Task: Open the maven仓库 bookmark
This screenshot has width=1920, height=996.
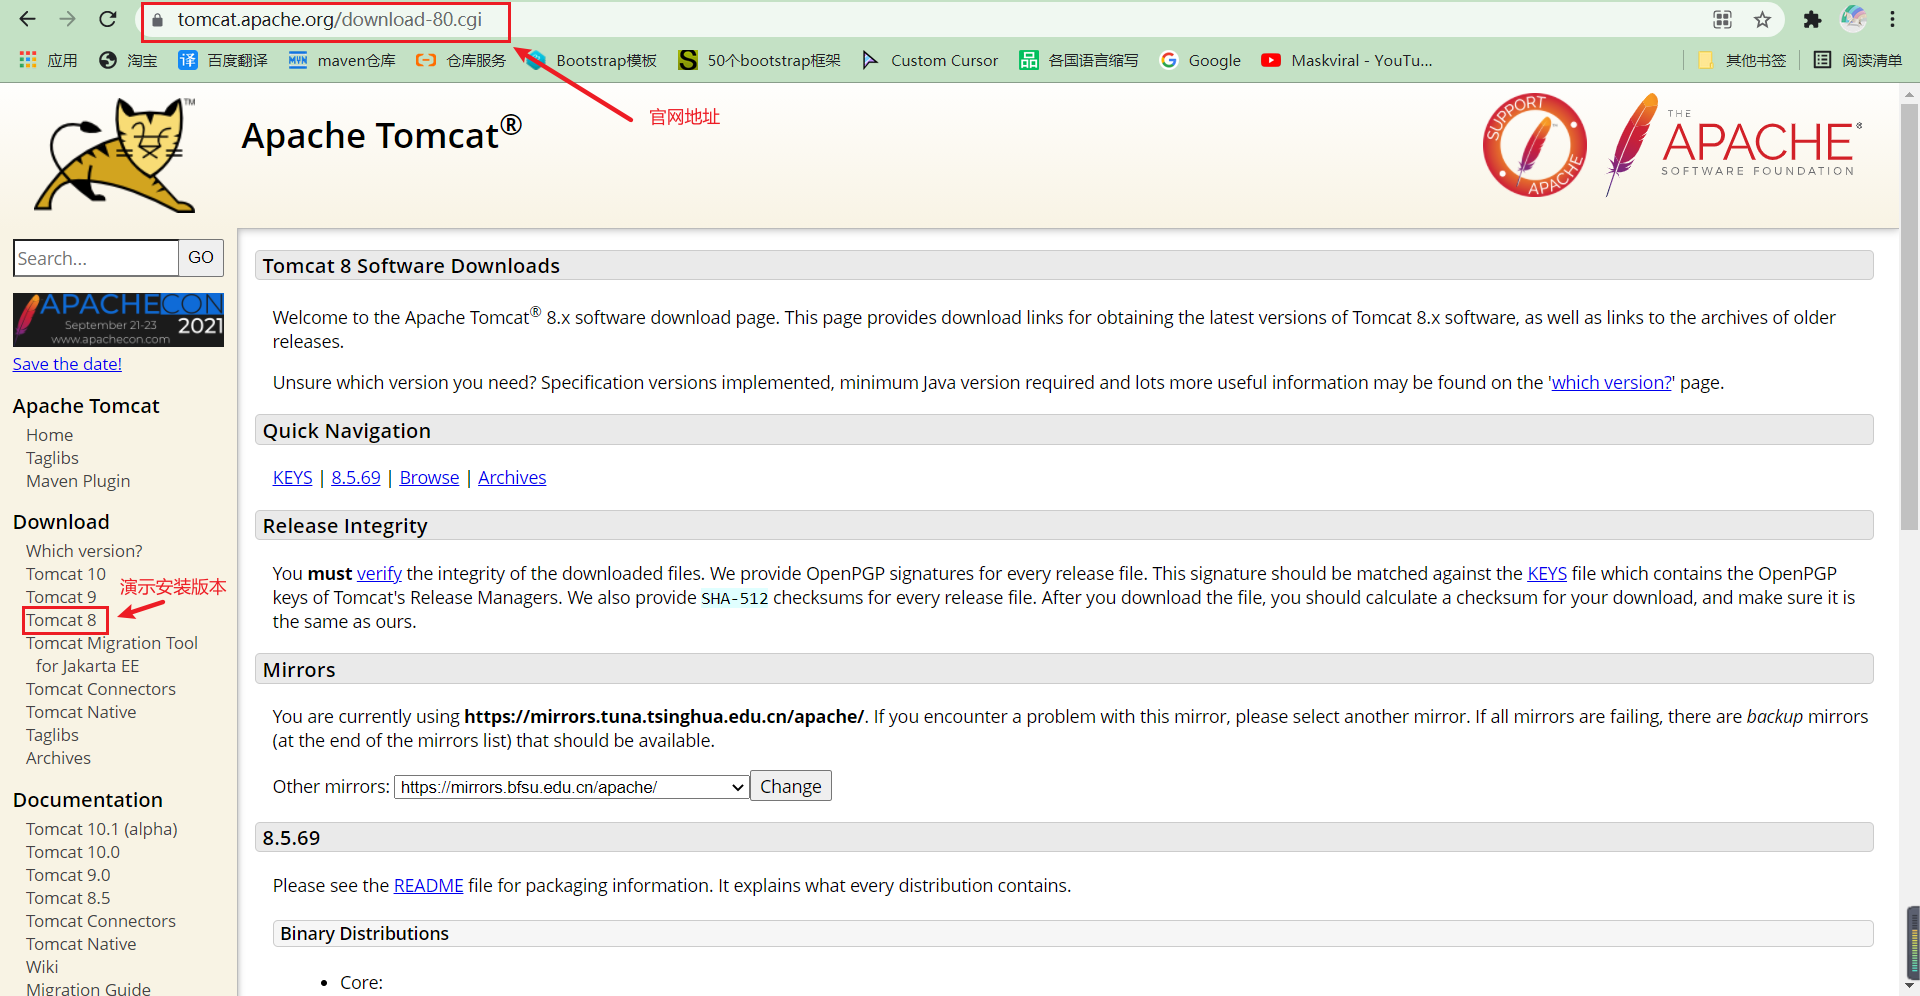Action: pyautogui.click(x=342, y=60)
